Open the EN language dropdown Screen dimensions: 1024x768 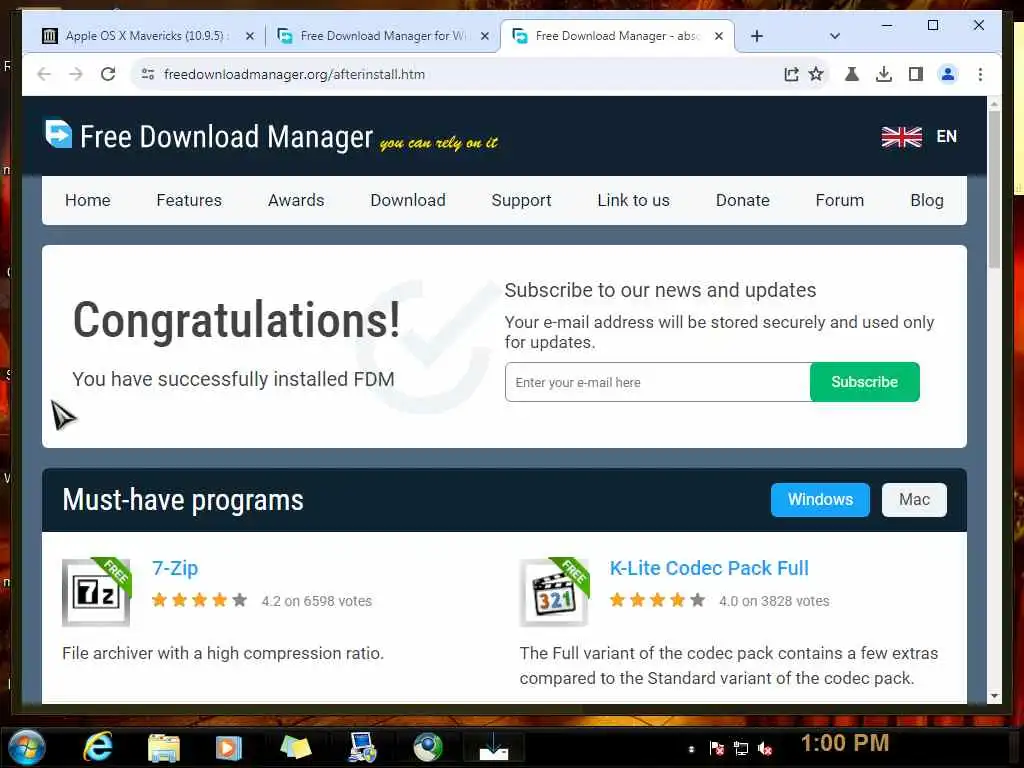coord(947,136)
